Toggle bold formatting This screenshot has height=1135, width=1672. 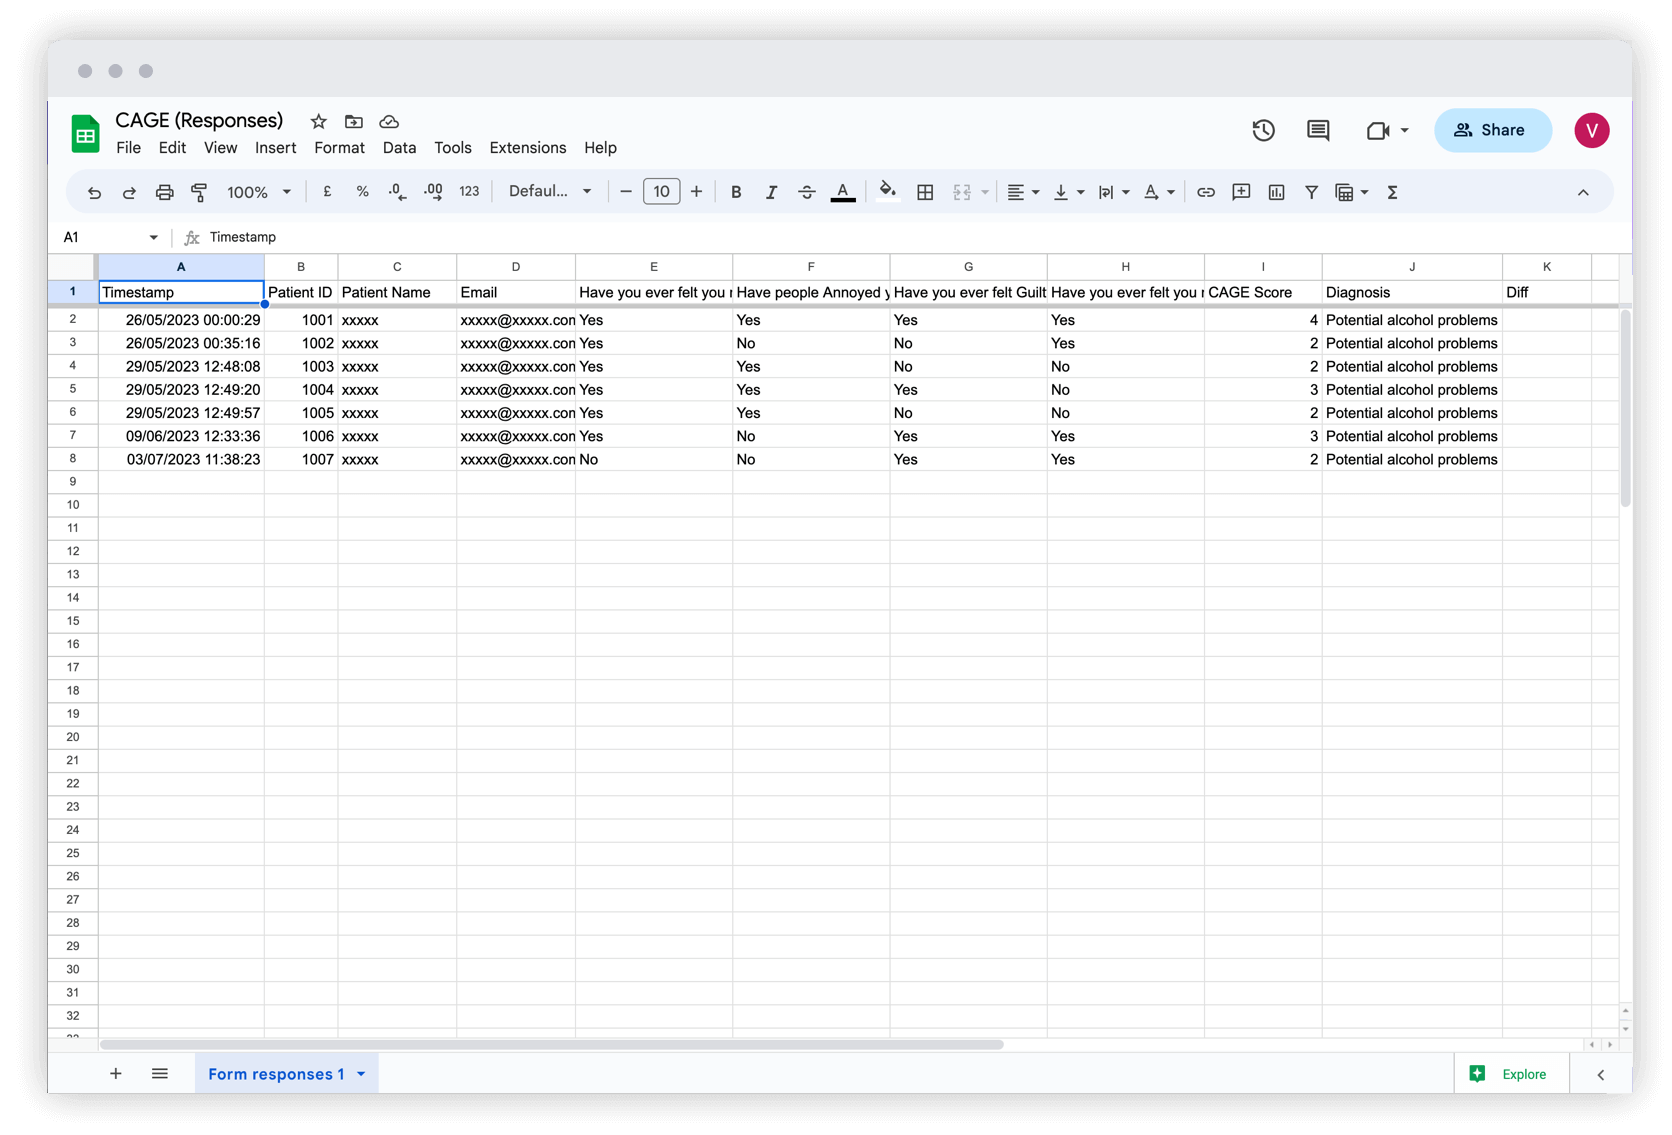click(736, 191)
